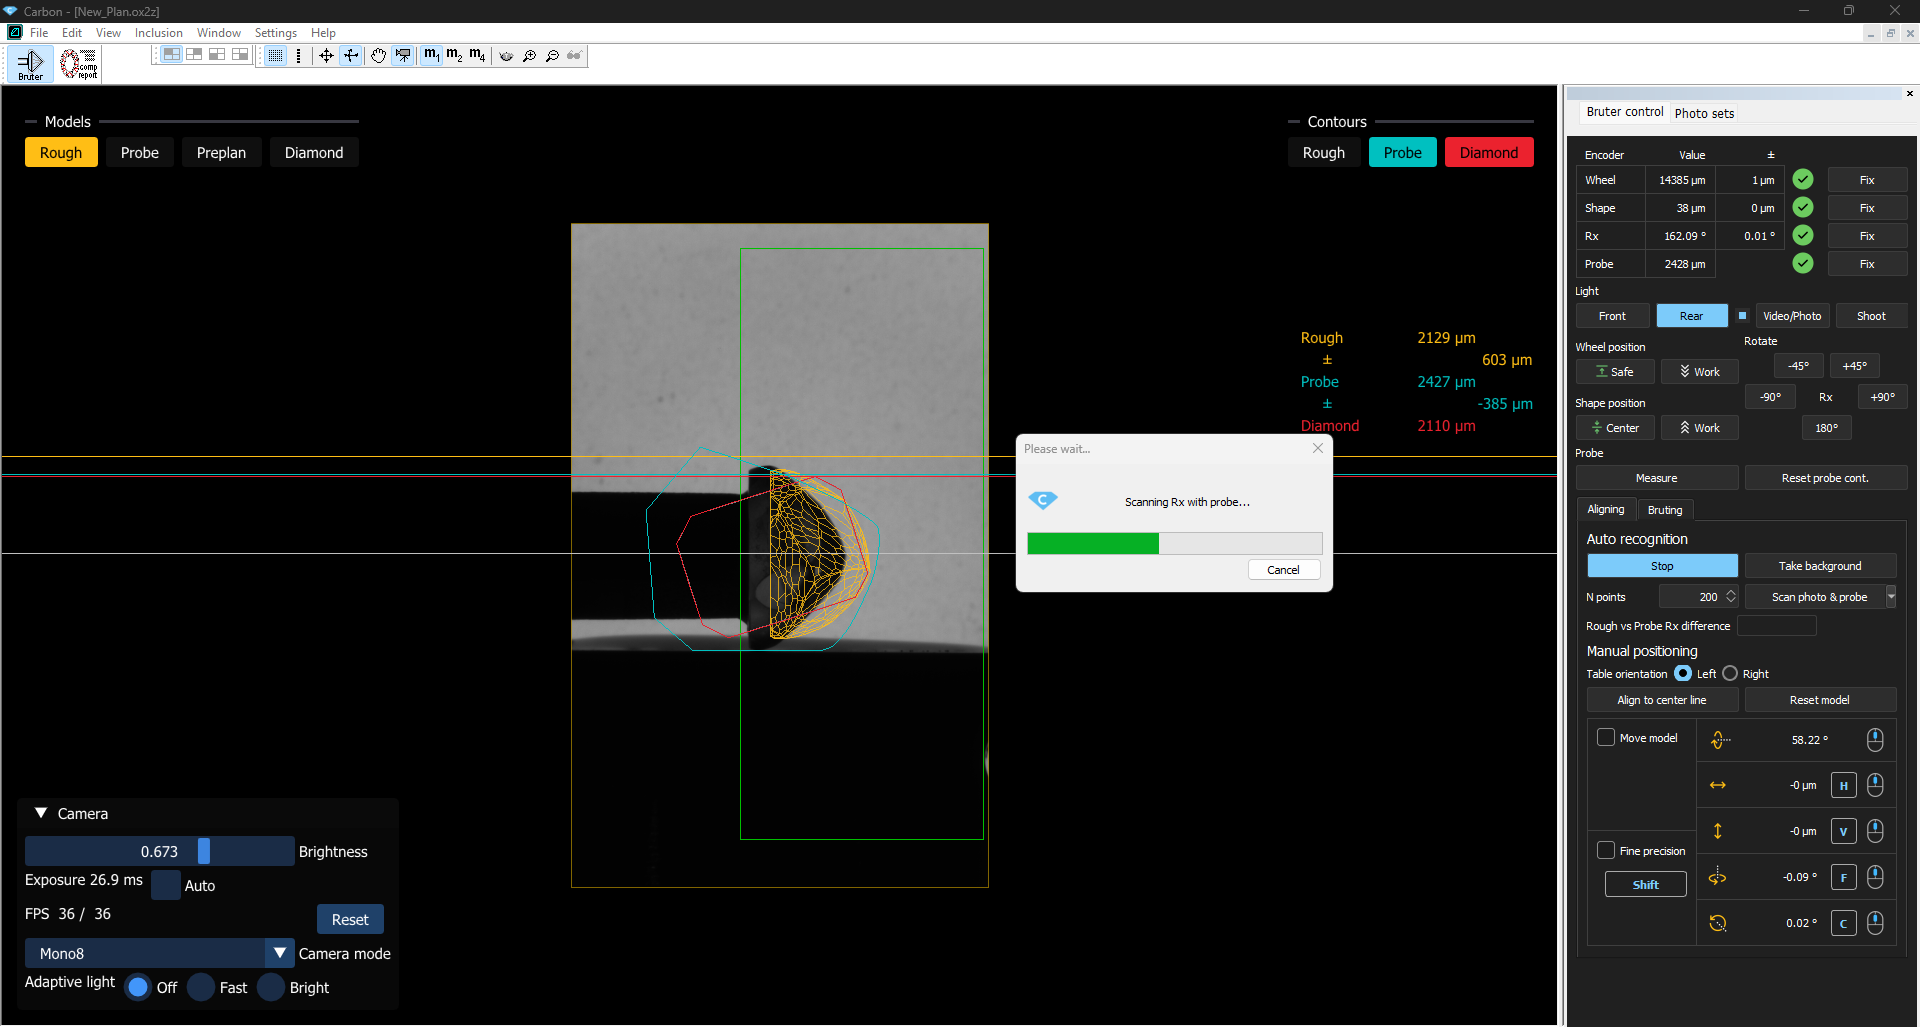
Task: Click the Reset button in Camera panel
Action: point(350,920)
